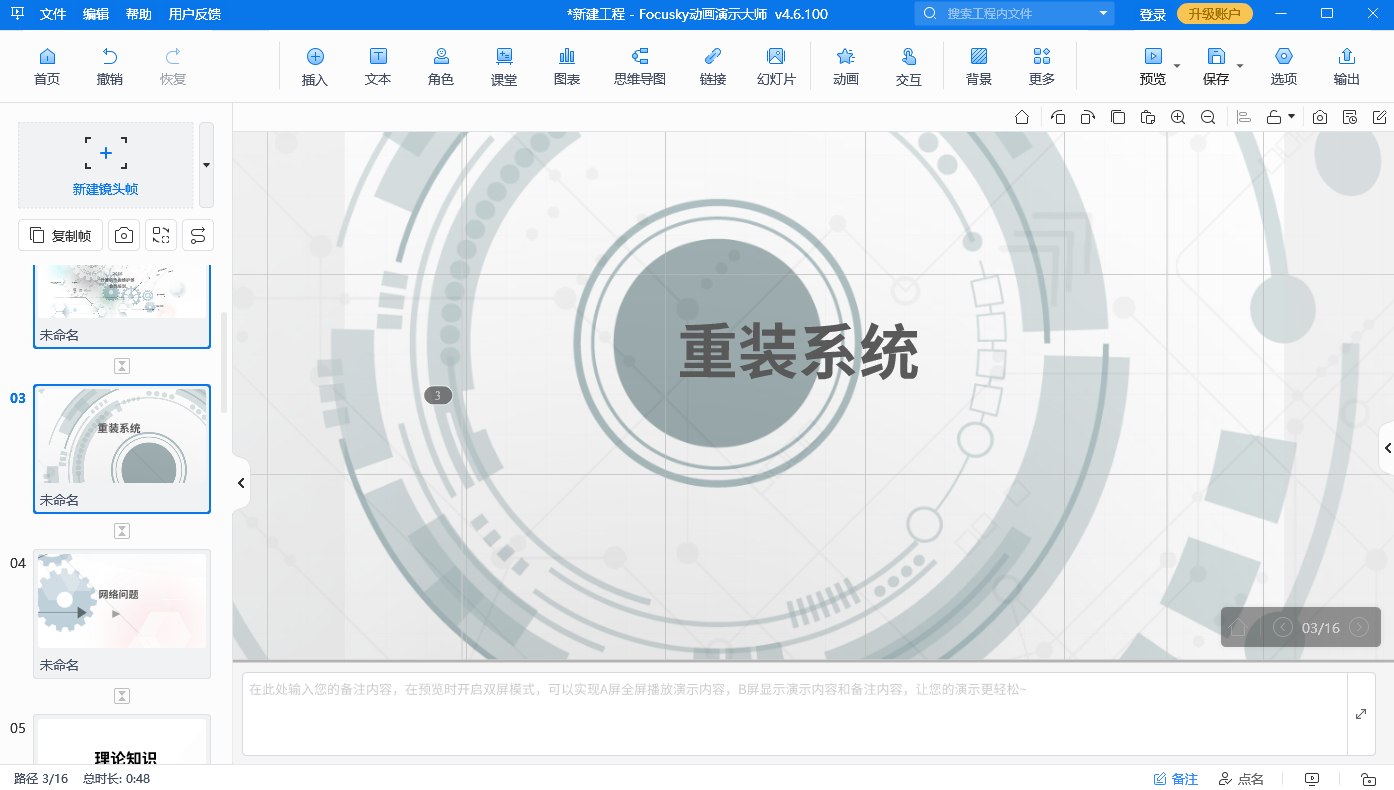This screenshot has width=1394, height=790.
Task: Open the 帮助 menu
Action: pos(139,14)
